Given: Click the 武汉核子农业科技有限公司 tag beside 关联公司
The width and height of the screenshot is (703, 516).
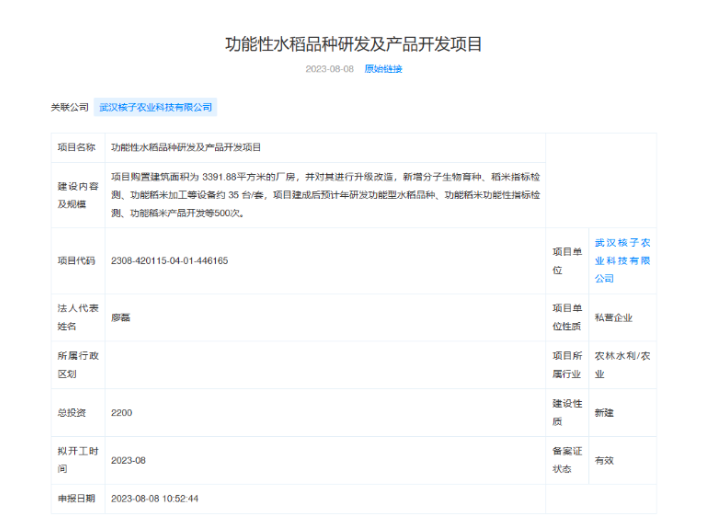Looking at the screenshot, I should 155,107.
